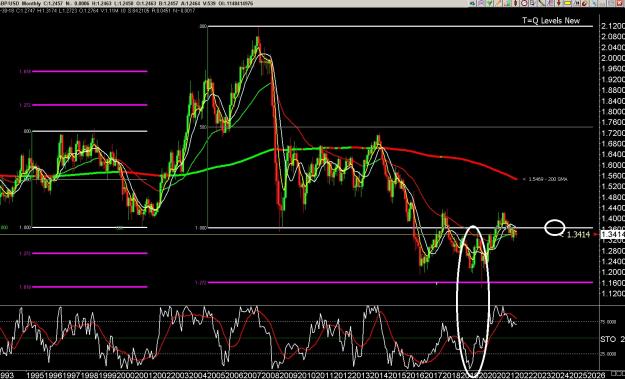This screenshot has width=625, height=379.
Task: Click the green checkmark toolbar icon
Action: pos(490,4)
